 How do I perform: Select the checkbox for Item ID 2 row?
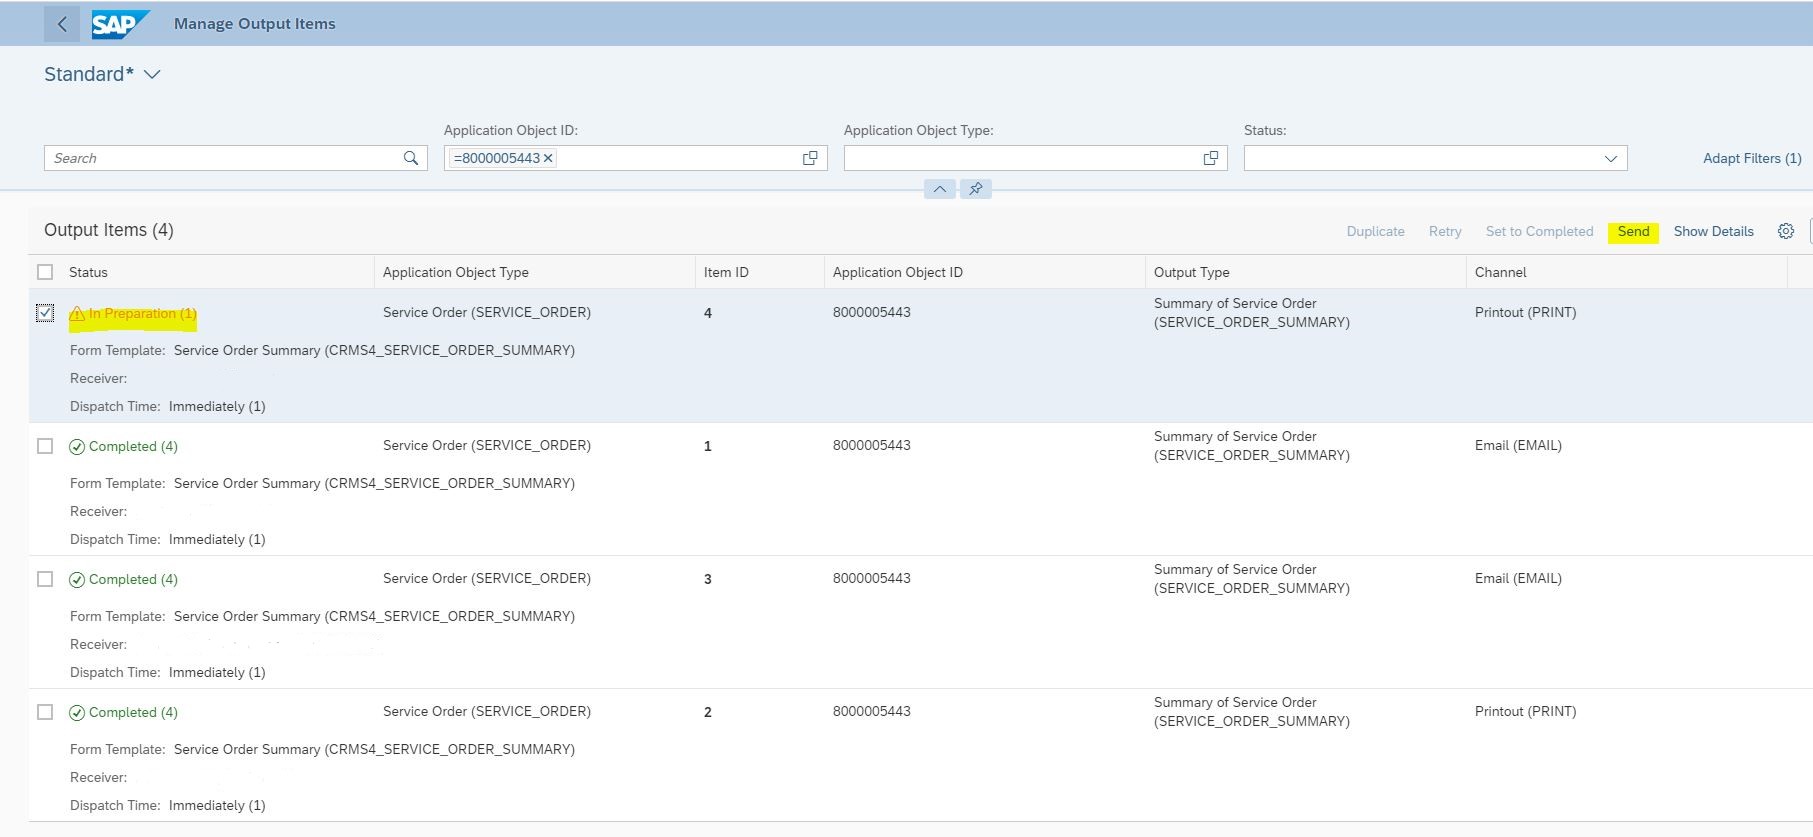(45, 712)
